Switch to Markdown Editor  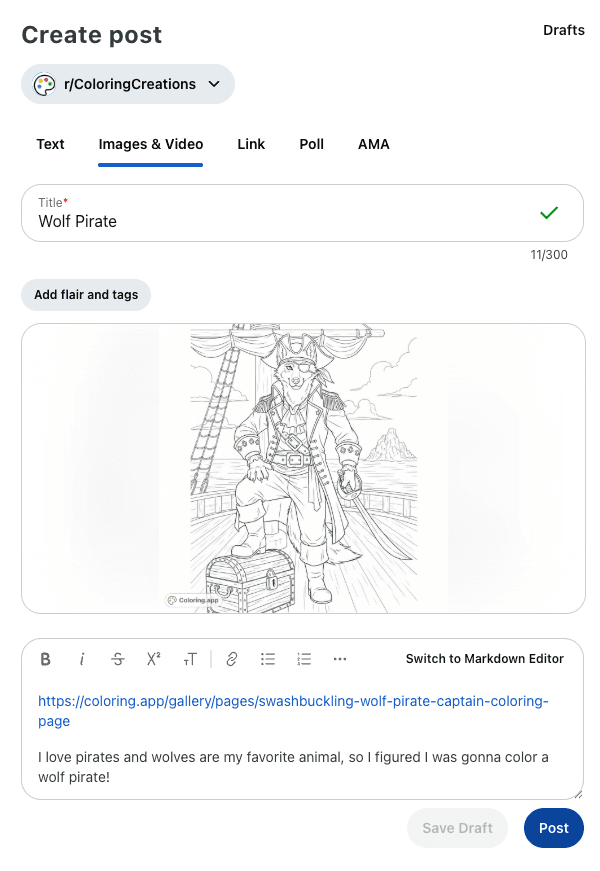pyautogui.click(x=484, y=659)
